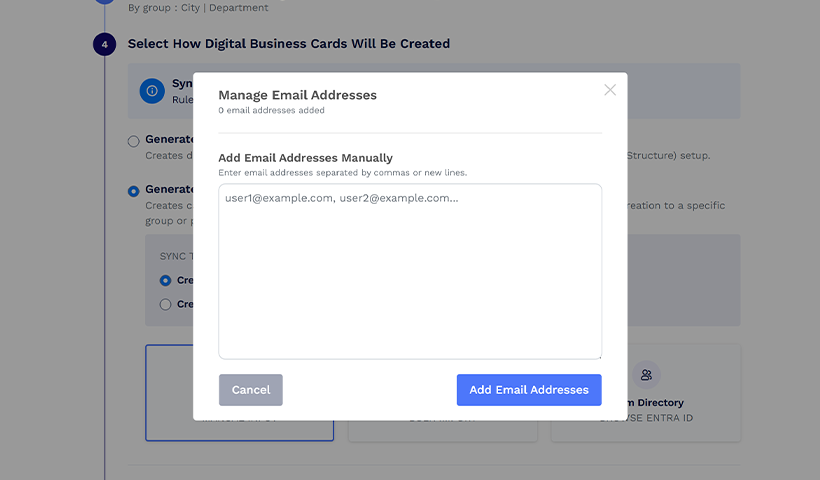
Task: Close the Manage Email Addresses dialog
Action: pyautogui.click(x=610, y=90)
